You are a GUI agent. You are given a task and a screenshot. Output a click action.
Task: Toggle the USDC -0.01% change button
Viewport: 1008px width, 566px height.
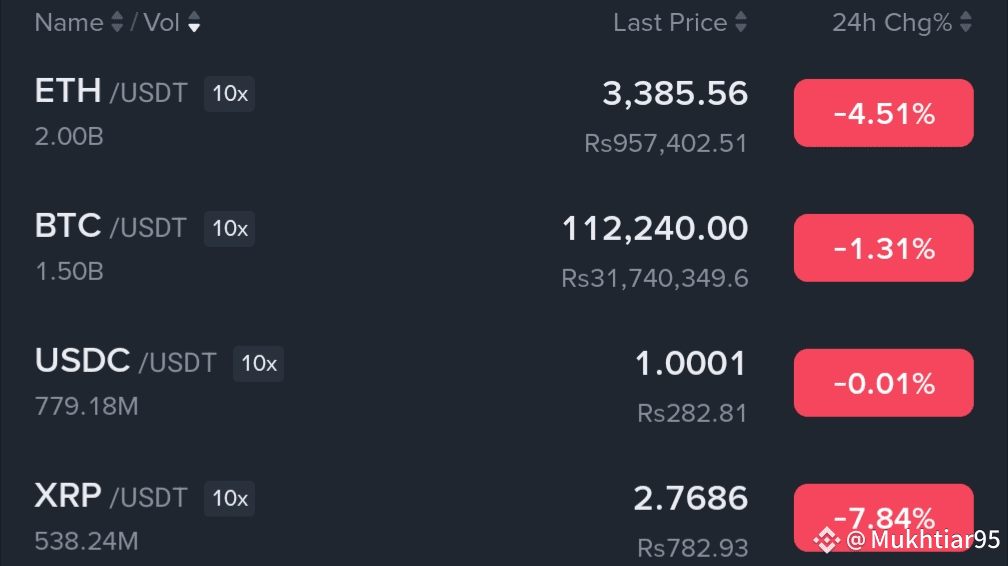pos(883,383)
